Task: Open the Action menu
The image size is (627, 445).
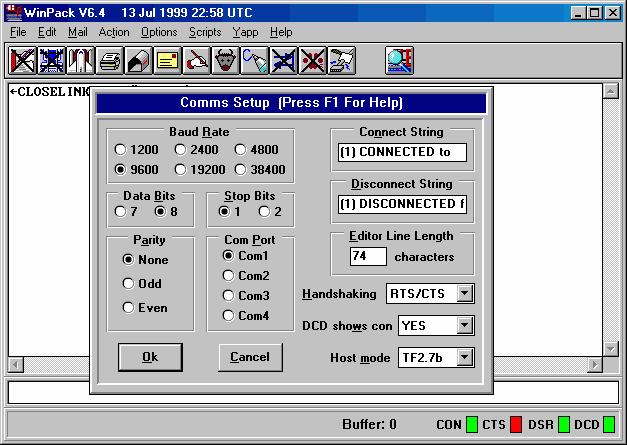Action: click(114, 32)
